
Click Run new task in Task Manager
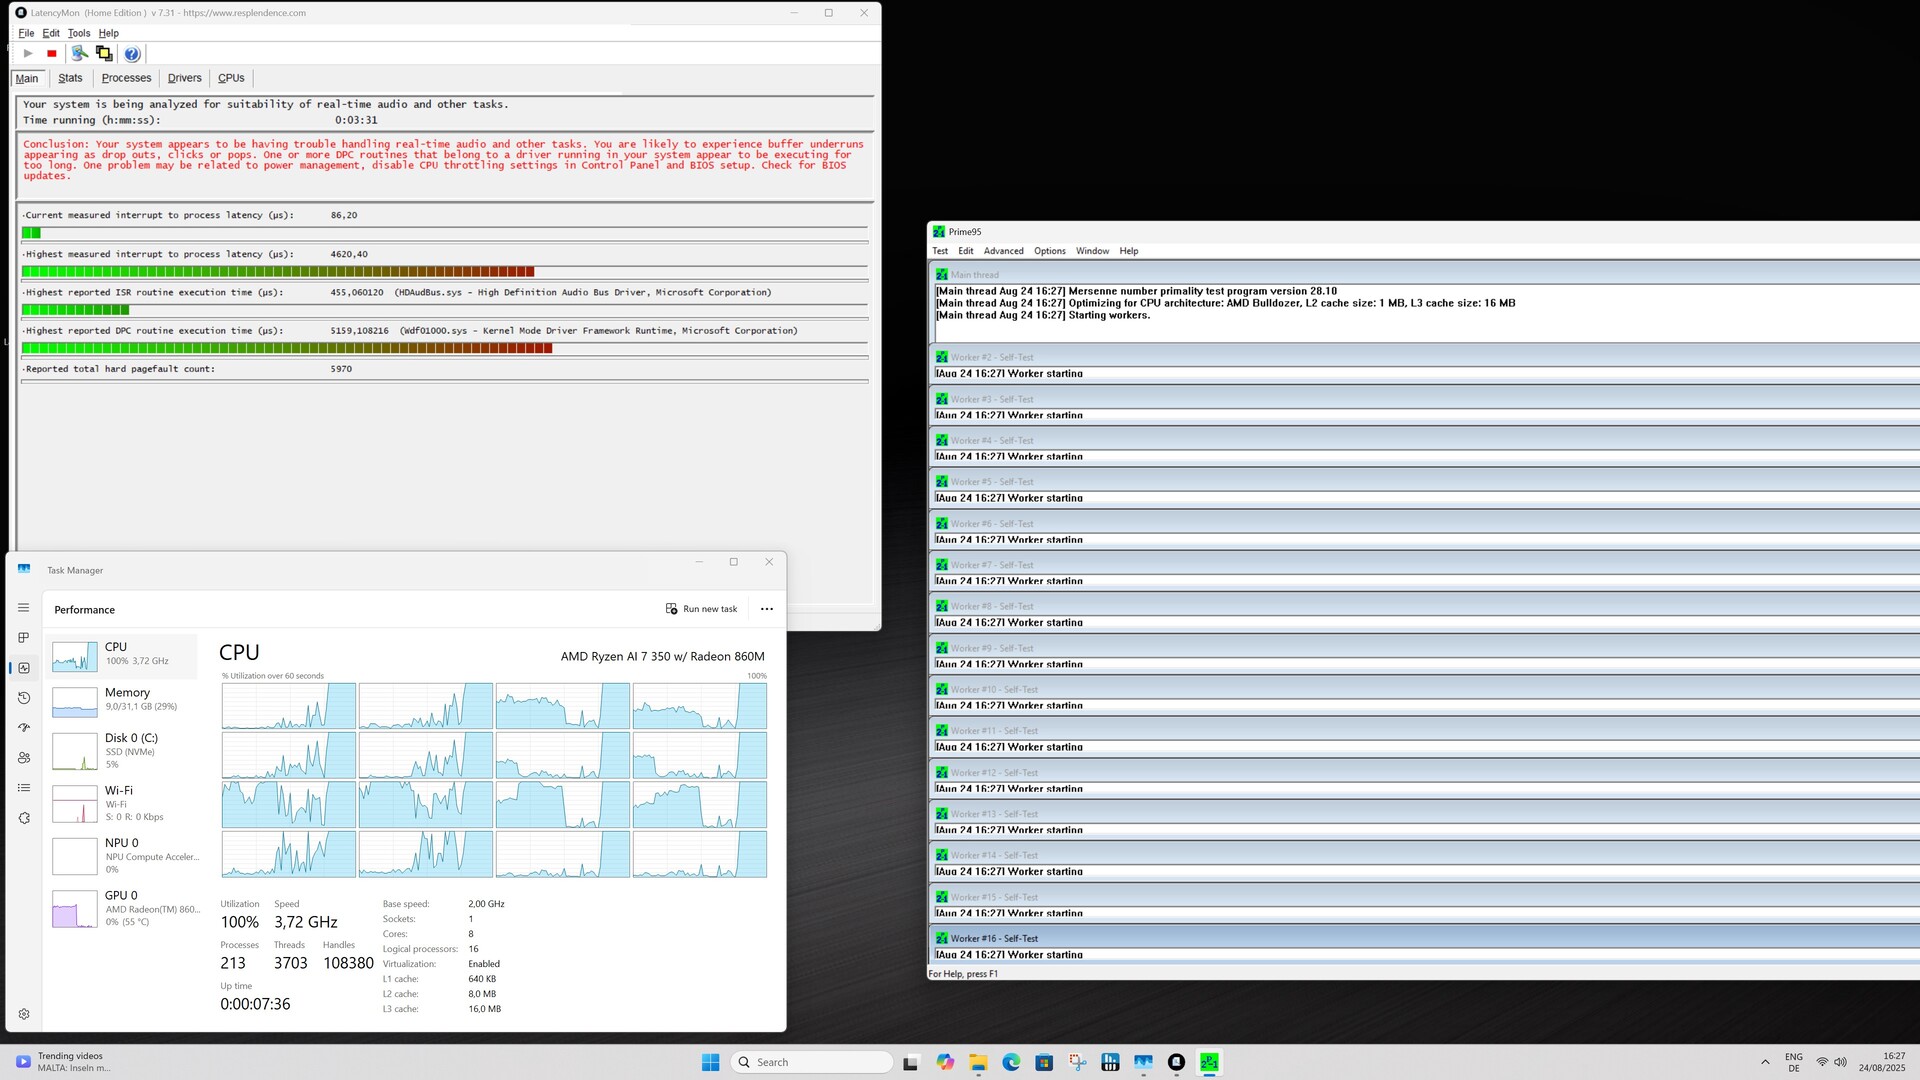701,609
